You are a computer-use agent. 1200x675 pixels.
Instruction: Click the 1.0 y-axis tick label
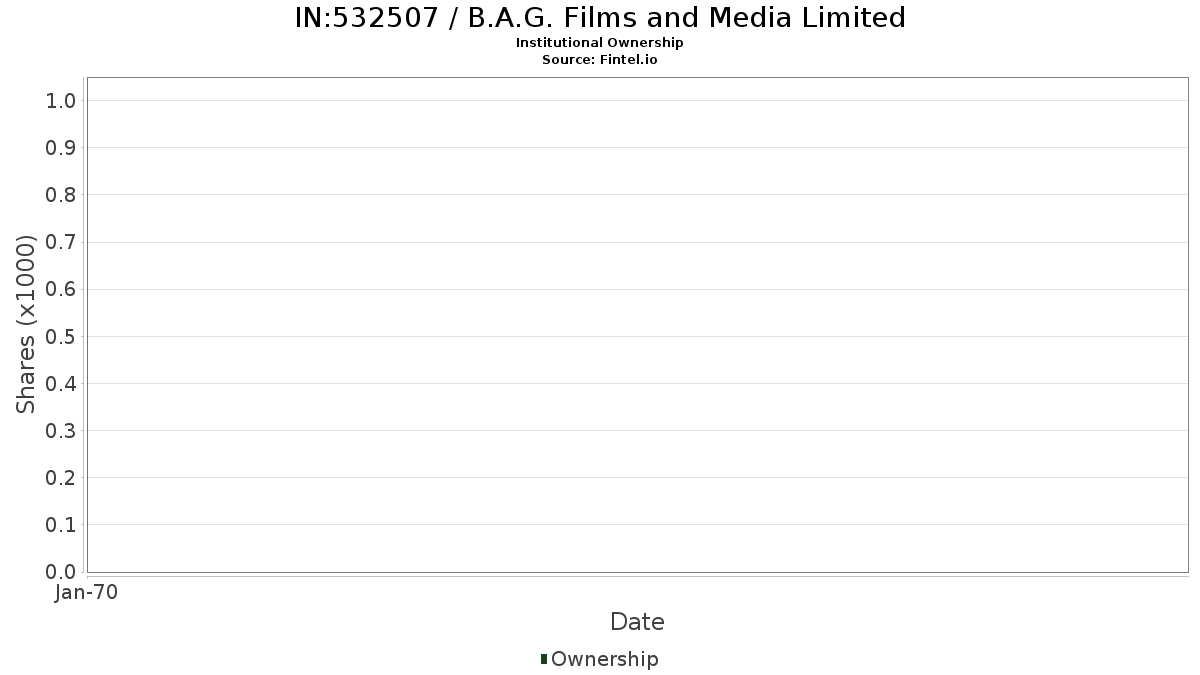61,100
